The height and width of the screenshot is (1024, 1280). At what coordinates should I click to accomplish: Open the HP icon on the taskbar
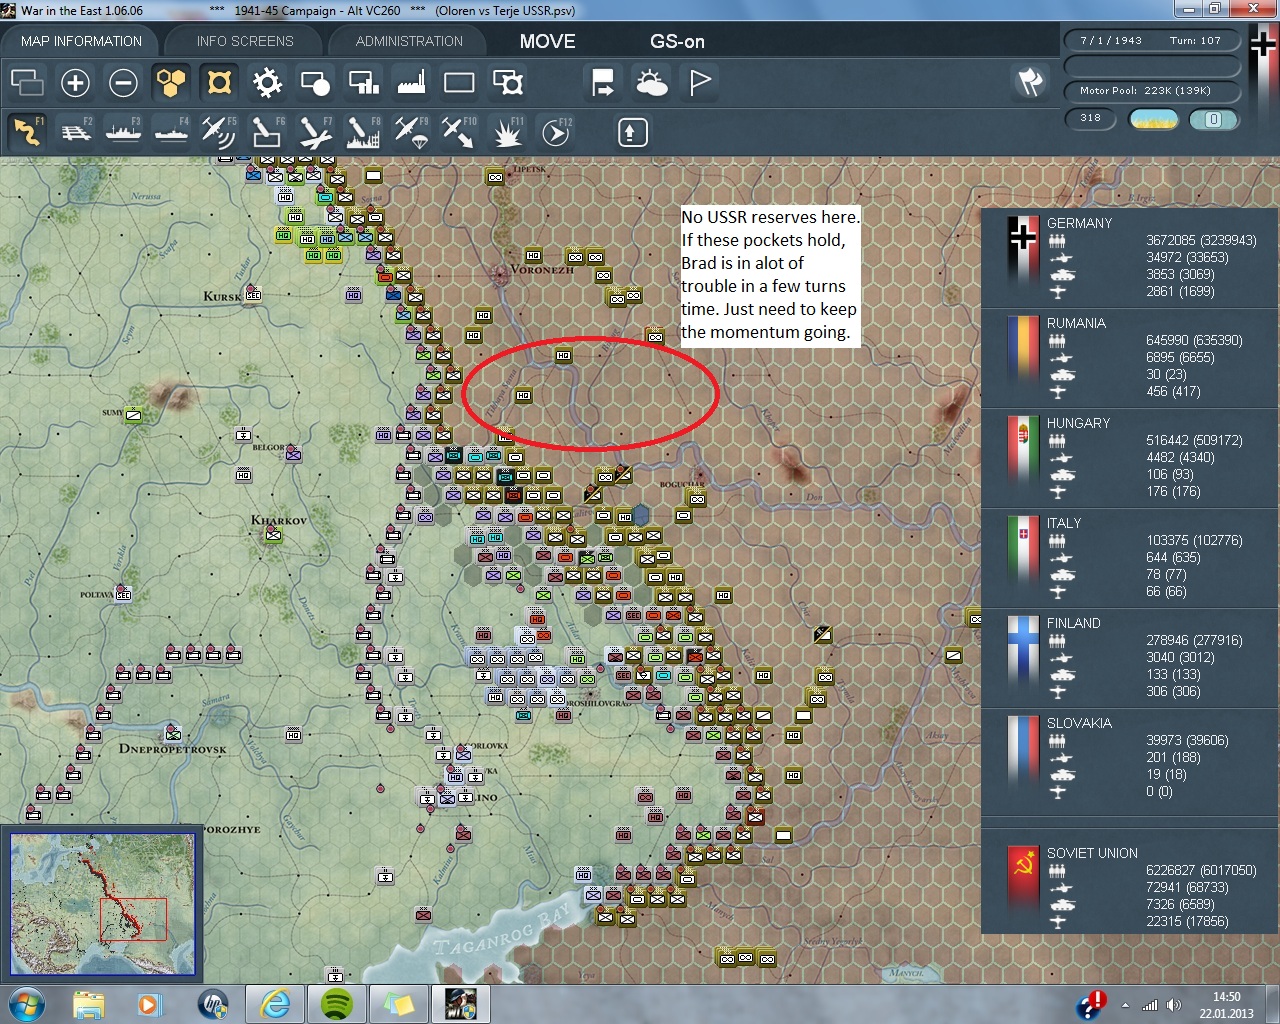(212, 1004)
